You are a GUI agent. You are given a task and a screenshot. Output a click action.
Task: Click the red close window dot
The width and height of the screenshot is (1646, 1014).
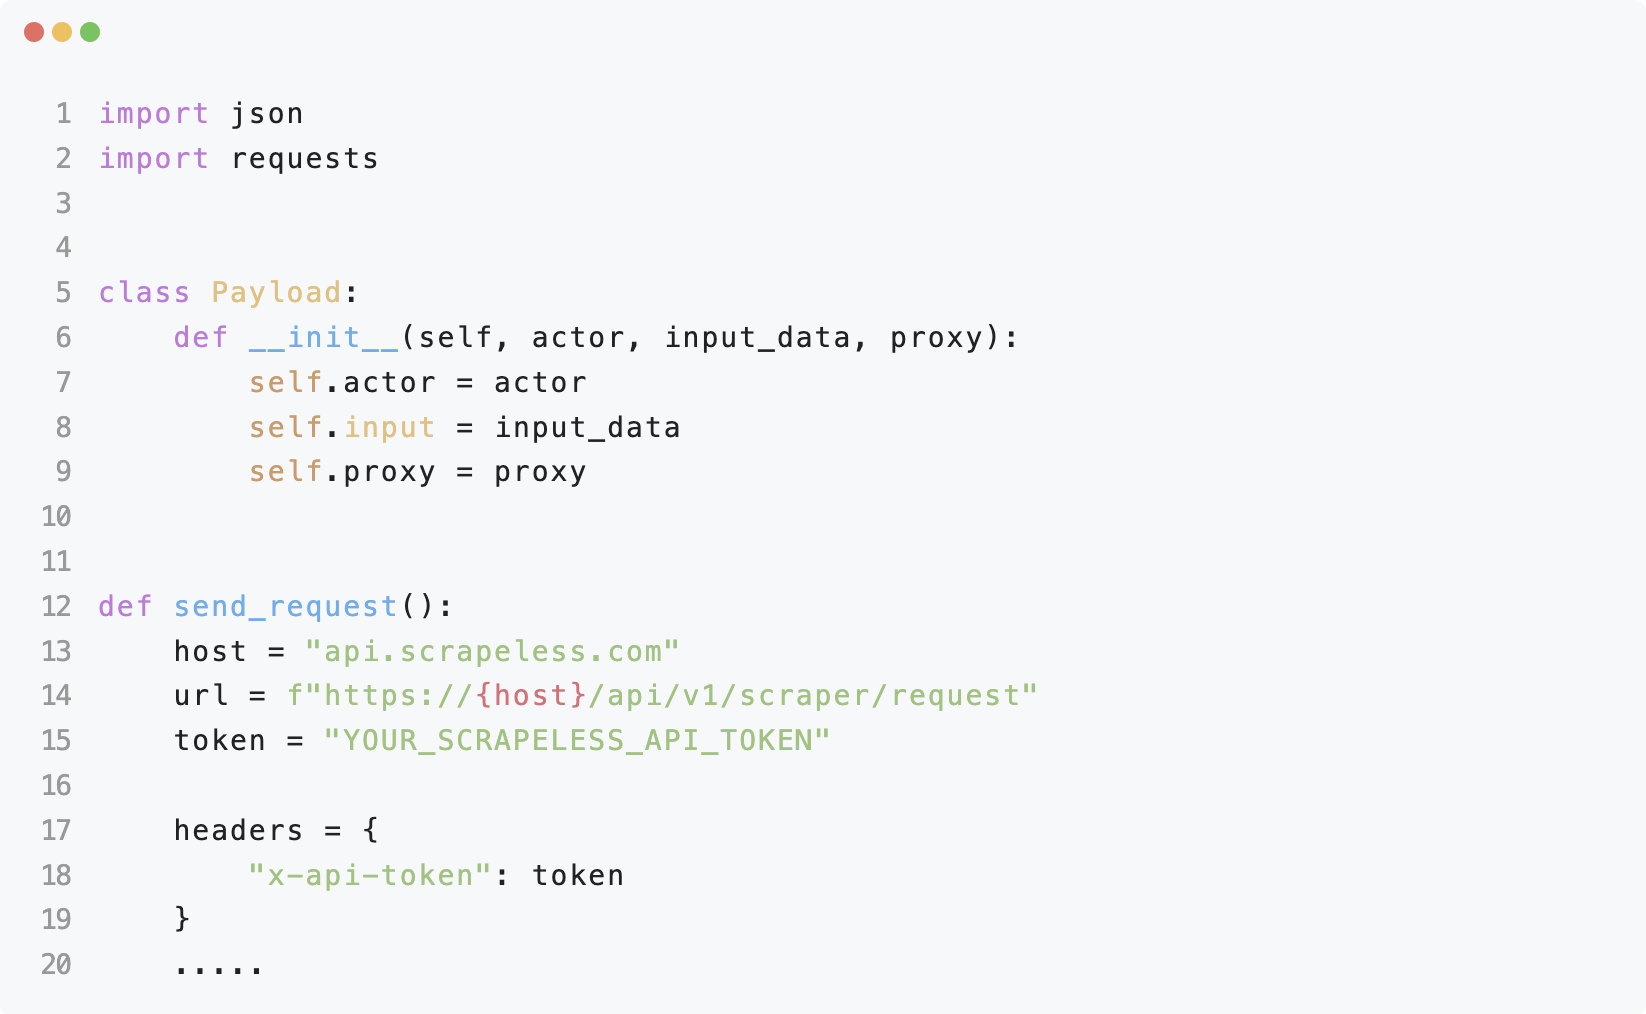(34, 32)
